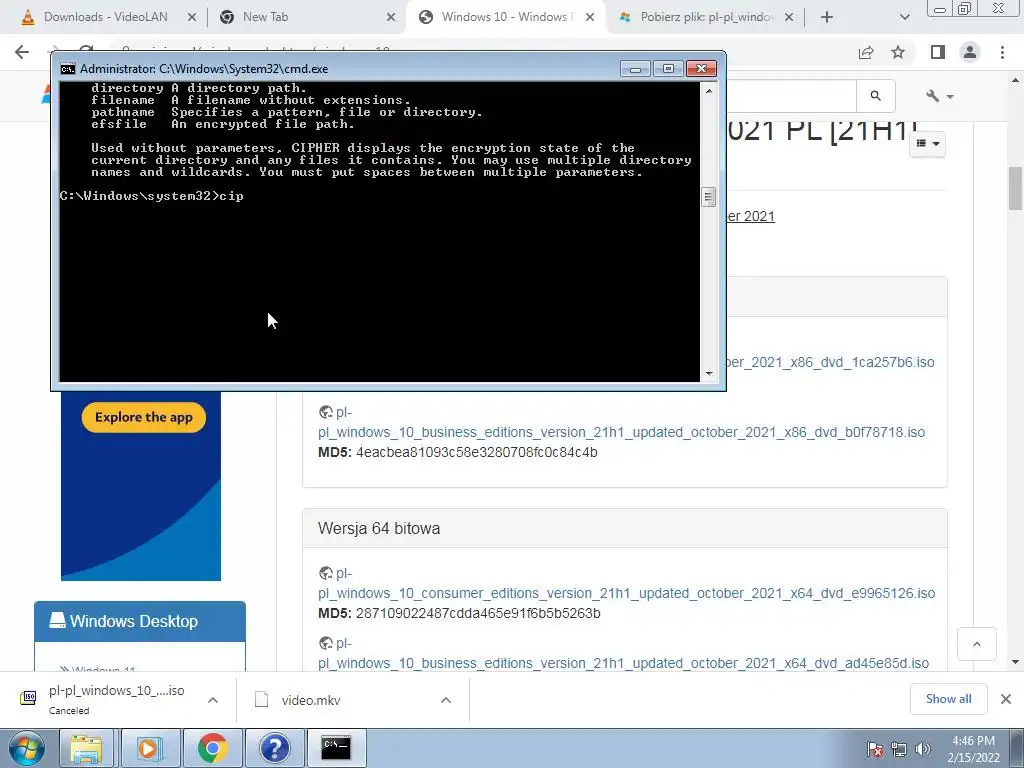Close the New Tab browser tab
This screenshot has width=1024, height=768.
coord(391,18)
